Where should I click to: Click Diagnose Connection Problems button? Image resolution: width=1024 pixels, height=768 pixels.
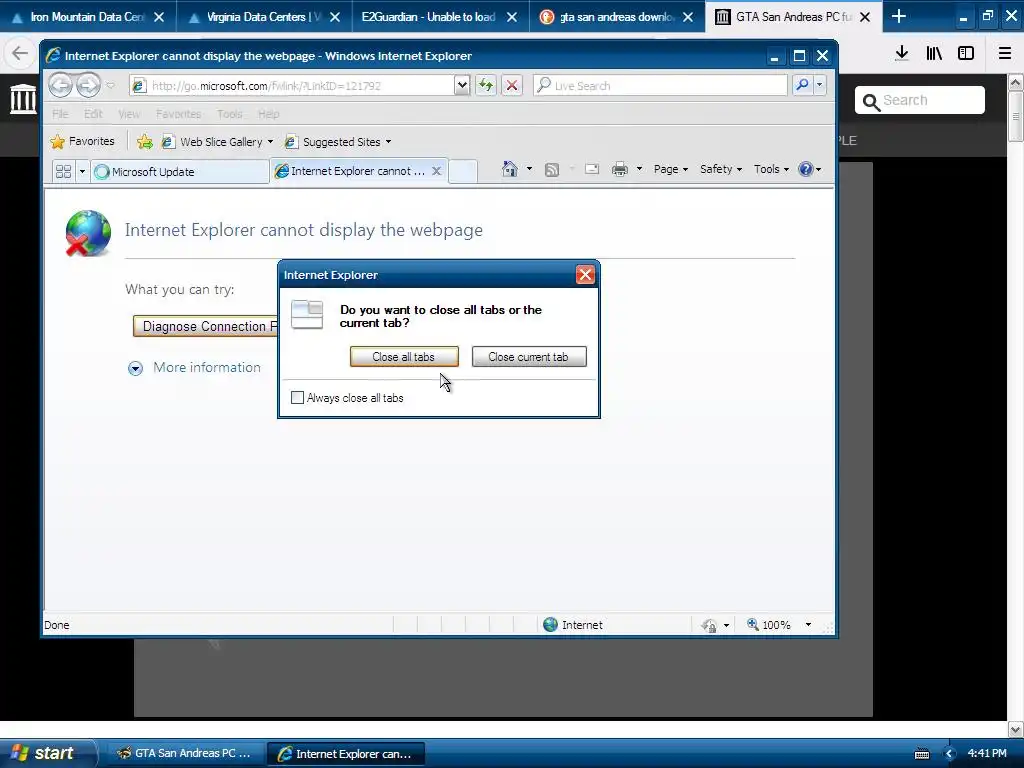(x=206, y=326)
